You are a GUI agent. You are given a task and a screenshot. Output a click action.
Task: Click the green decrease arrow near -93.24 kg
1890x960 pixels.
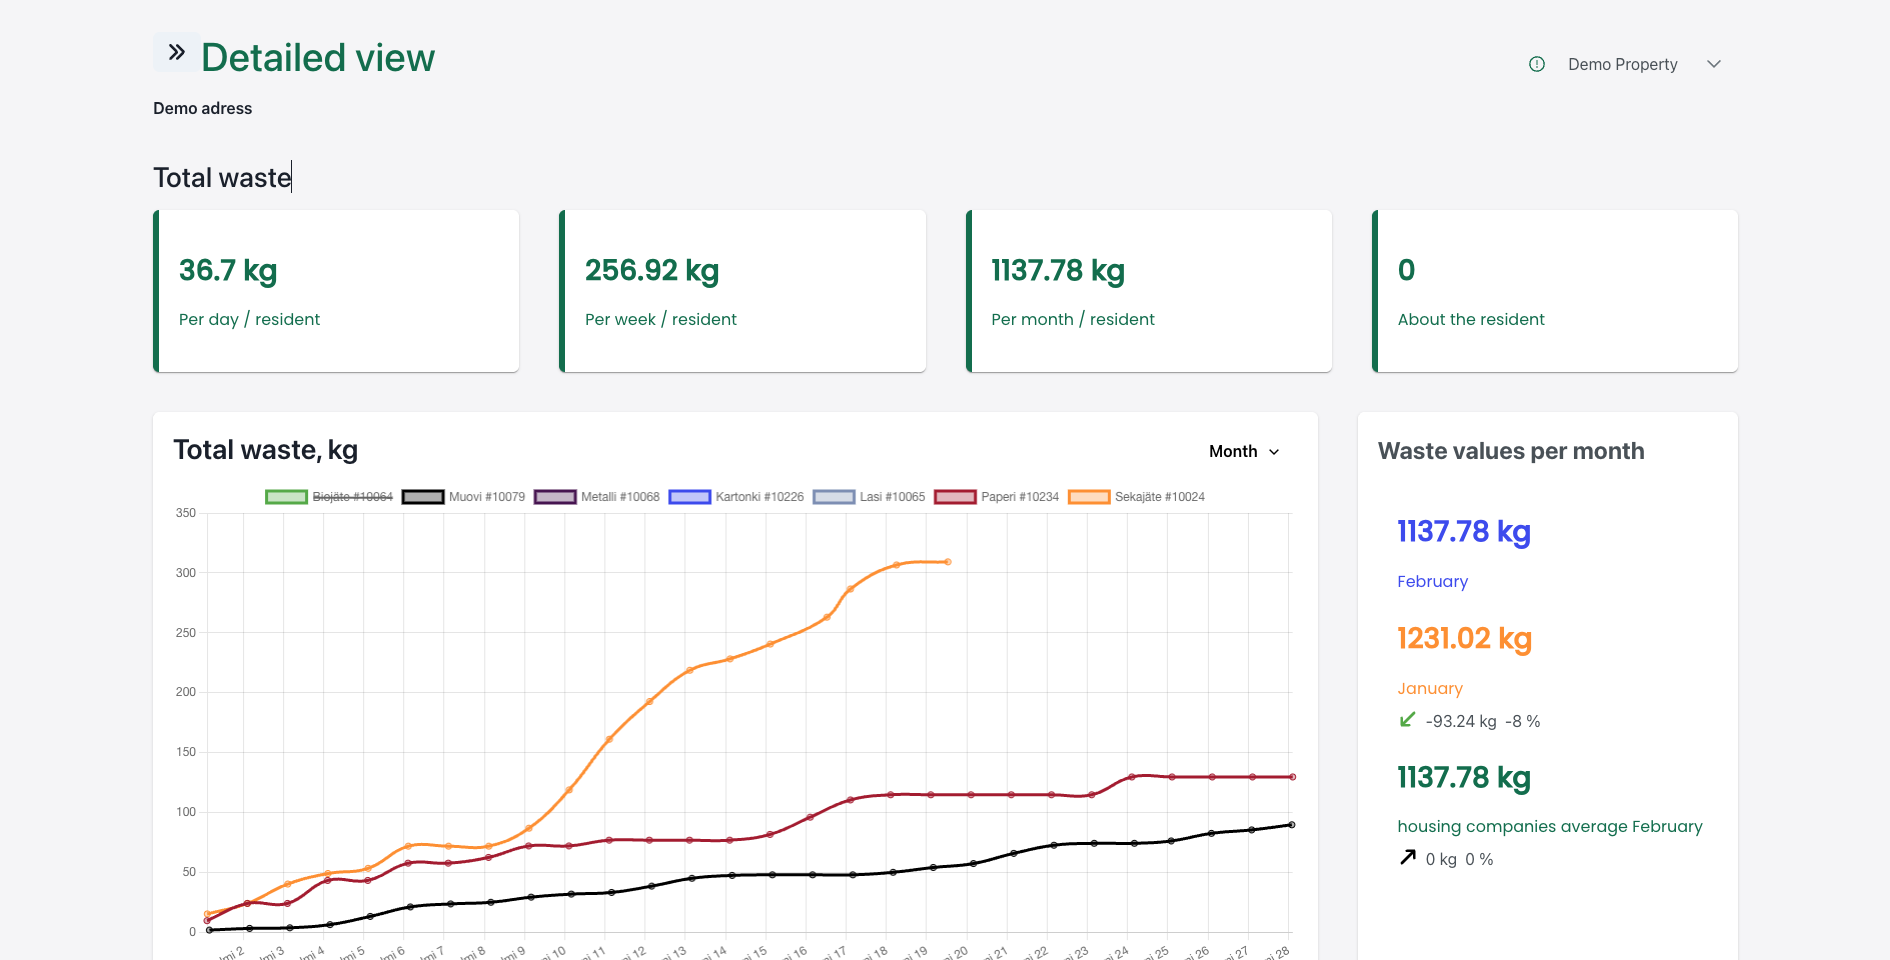click(x=1406, y=720)
